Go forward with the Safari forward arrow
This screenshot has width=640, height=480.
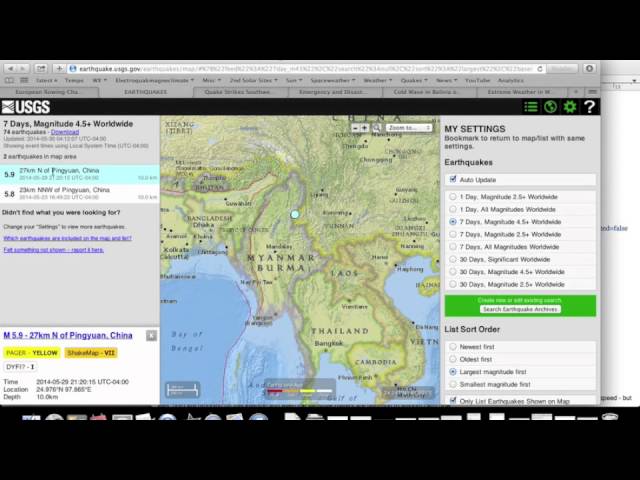click(x=23, y=69)
